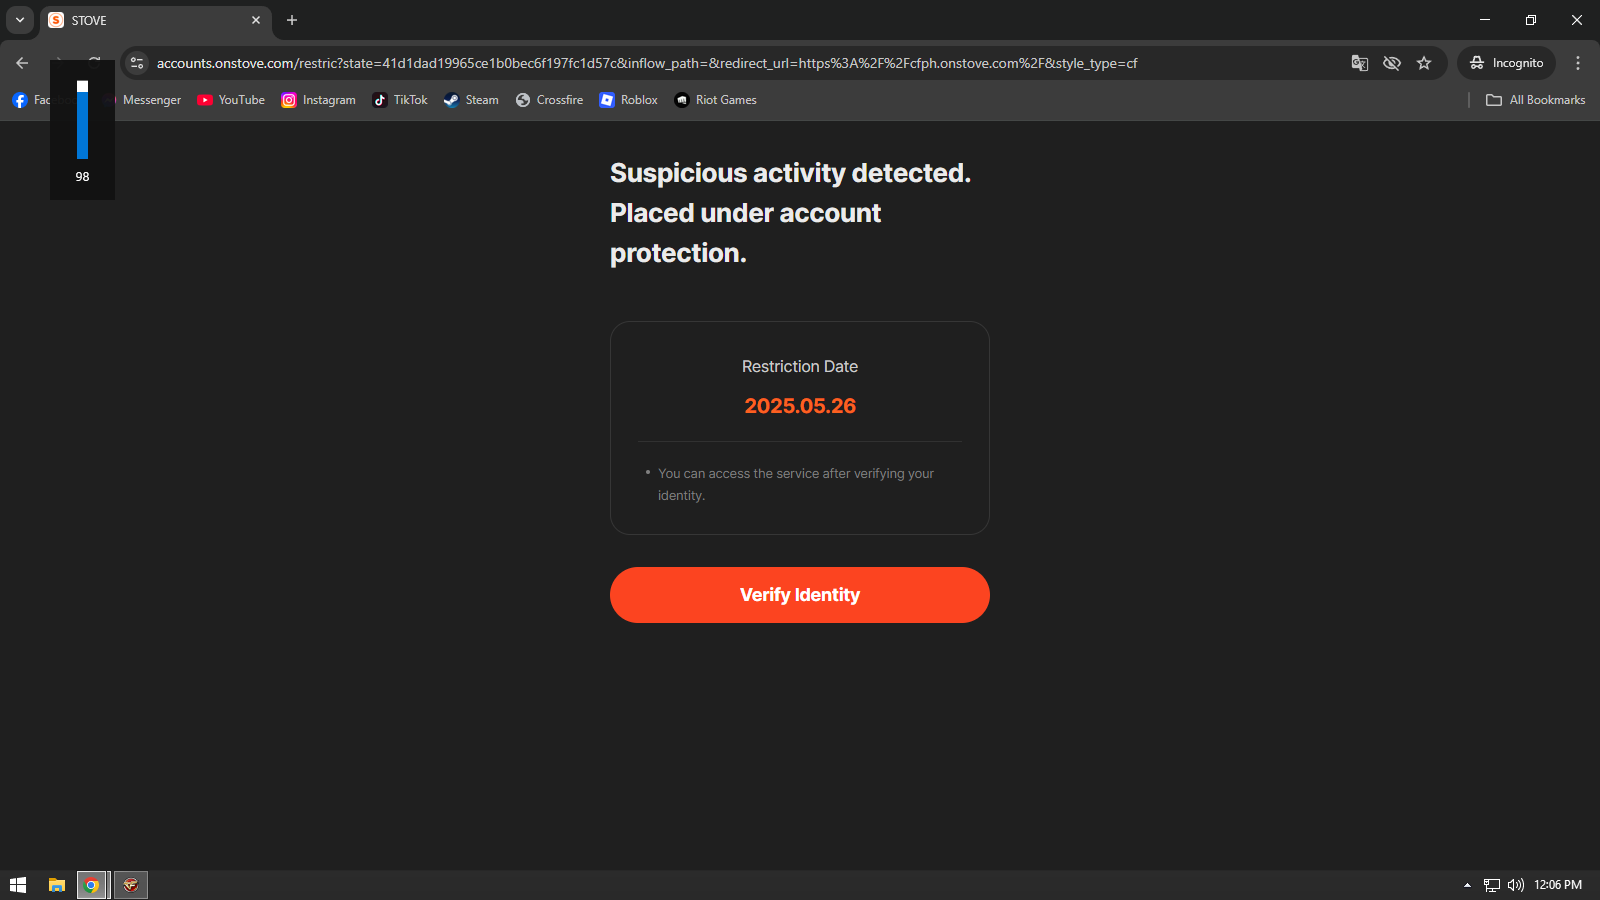Image resolution: width=1600 pixels, height=900 pixels.
Task: Open the TikTok bookmark
Action: tap(400, 100)
